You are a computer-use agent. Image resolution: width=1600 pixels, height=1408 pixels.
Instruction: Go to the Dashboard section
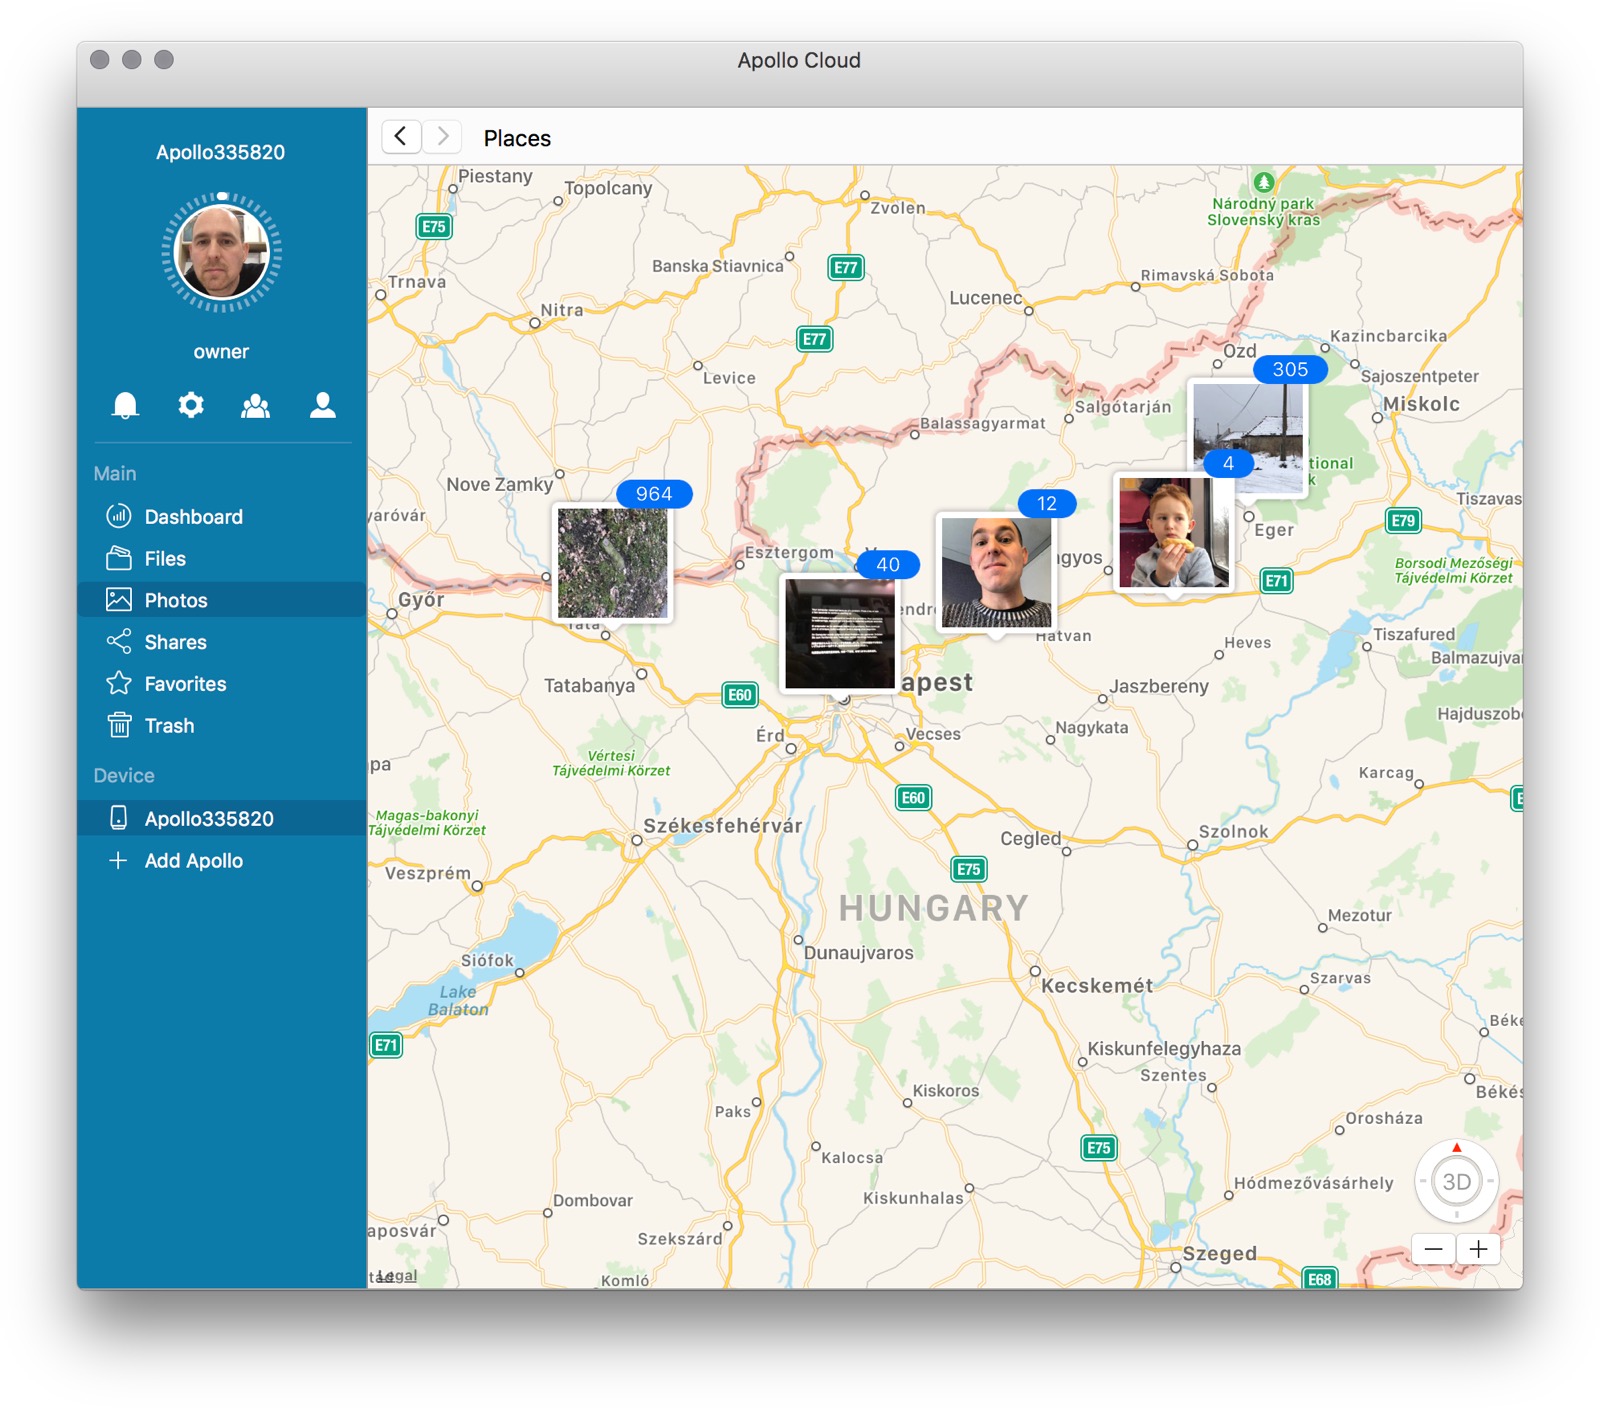point(222,516)
